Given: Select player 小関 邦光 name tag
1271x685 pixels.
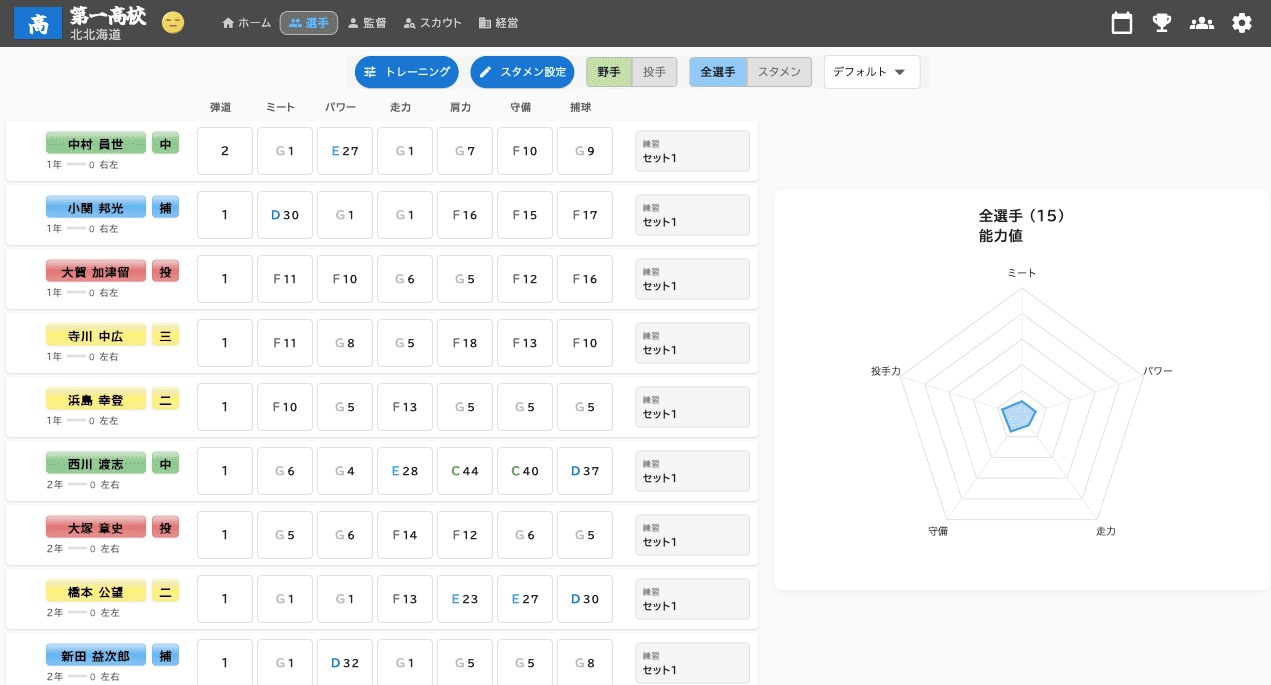Looking at the screenshot, I should [x=96, y=208].
